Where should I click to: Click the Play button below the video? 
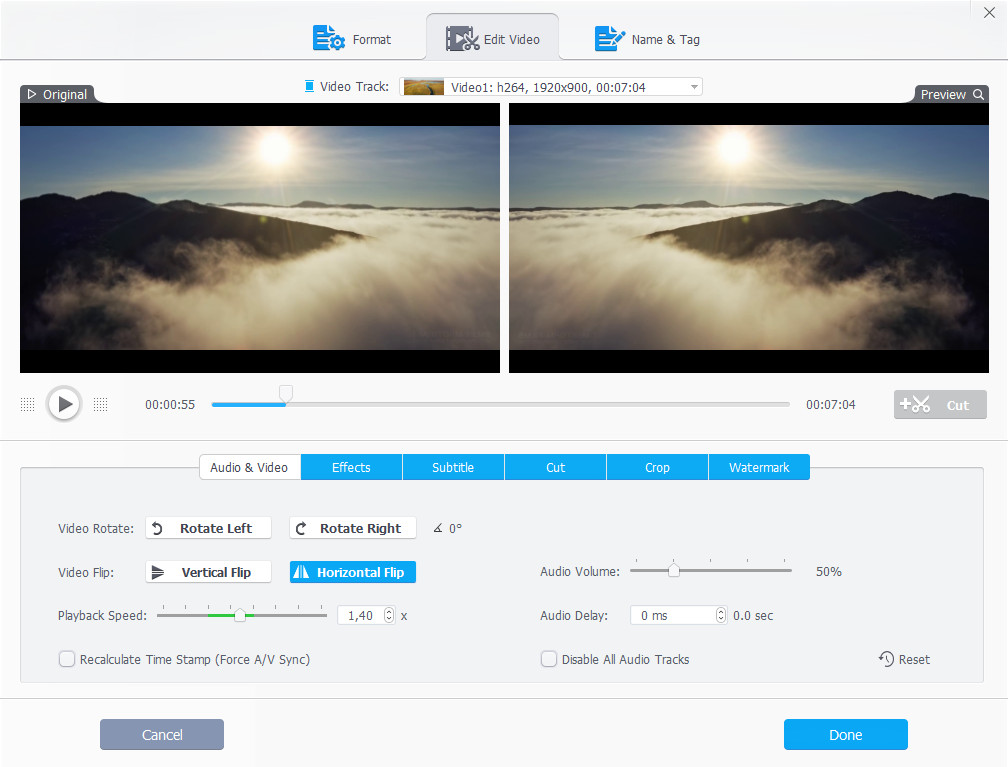pos(64,404)
